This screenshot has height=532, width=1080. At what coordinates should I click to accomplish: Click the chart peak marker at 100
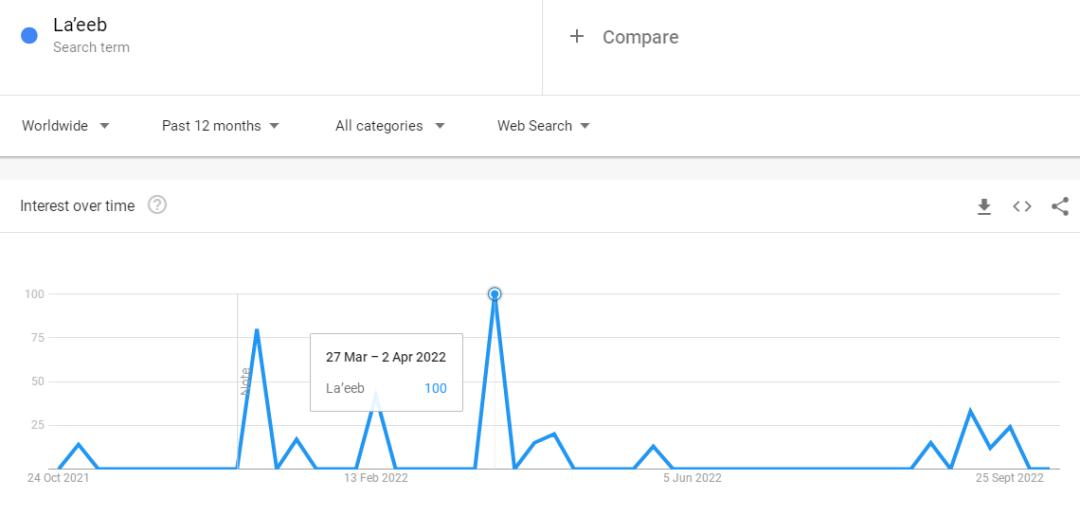494,294
